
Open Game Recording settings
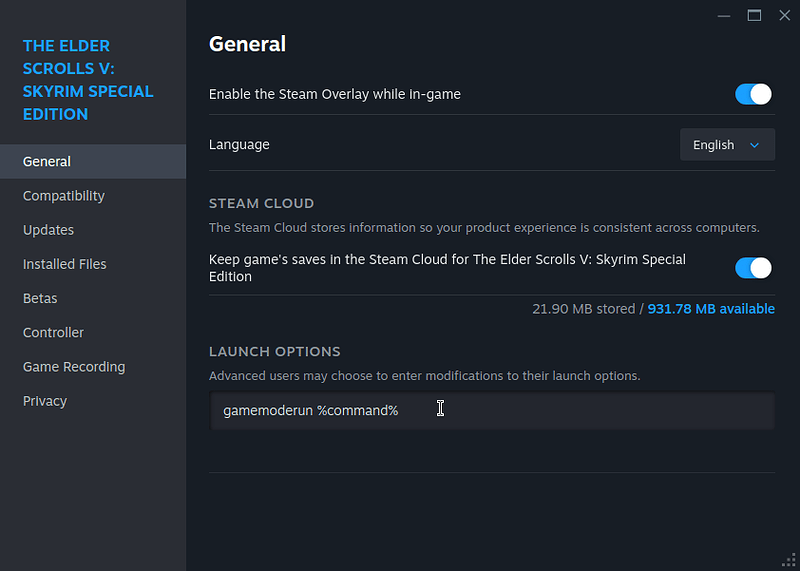(x=93, y=366)
